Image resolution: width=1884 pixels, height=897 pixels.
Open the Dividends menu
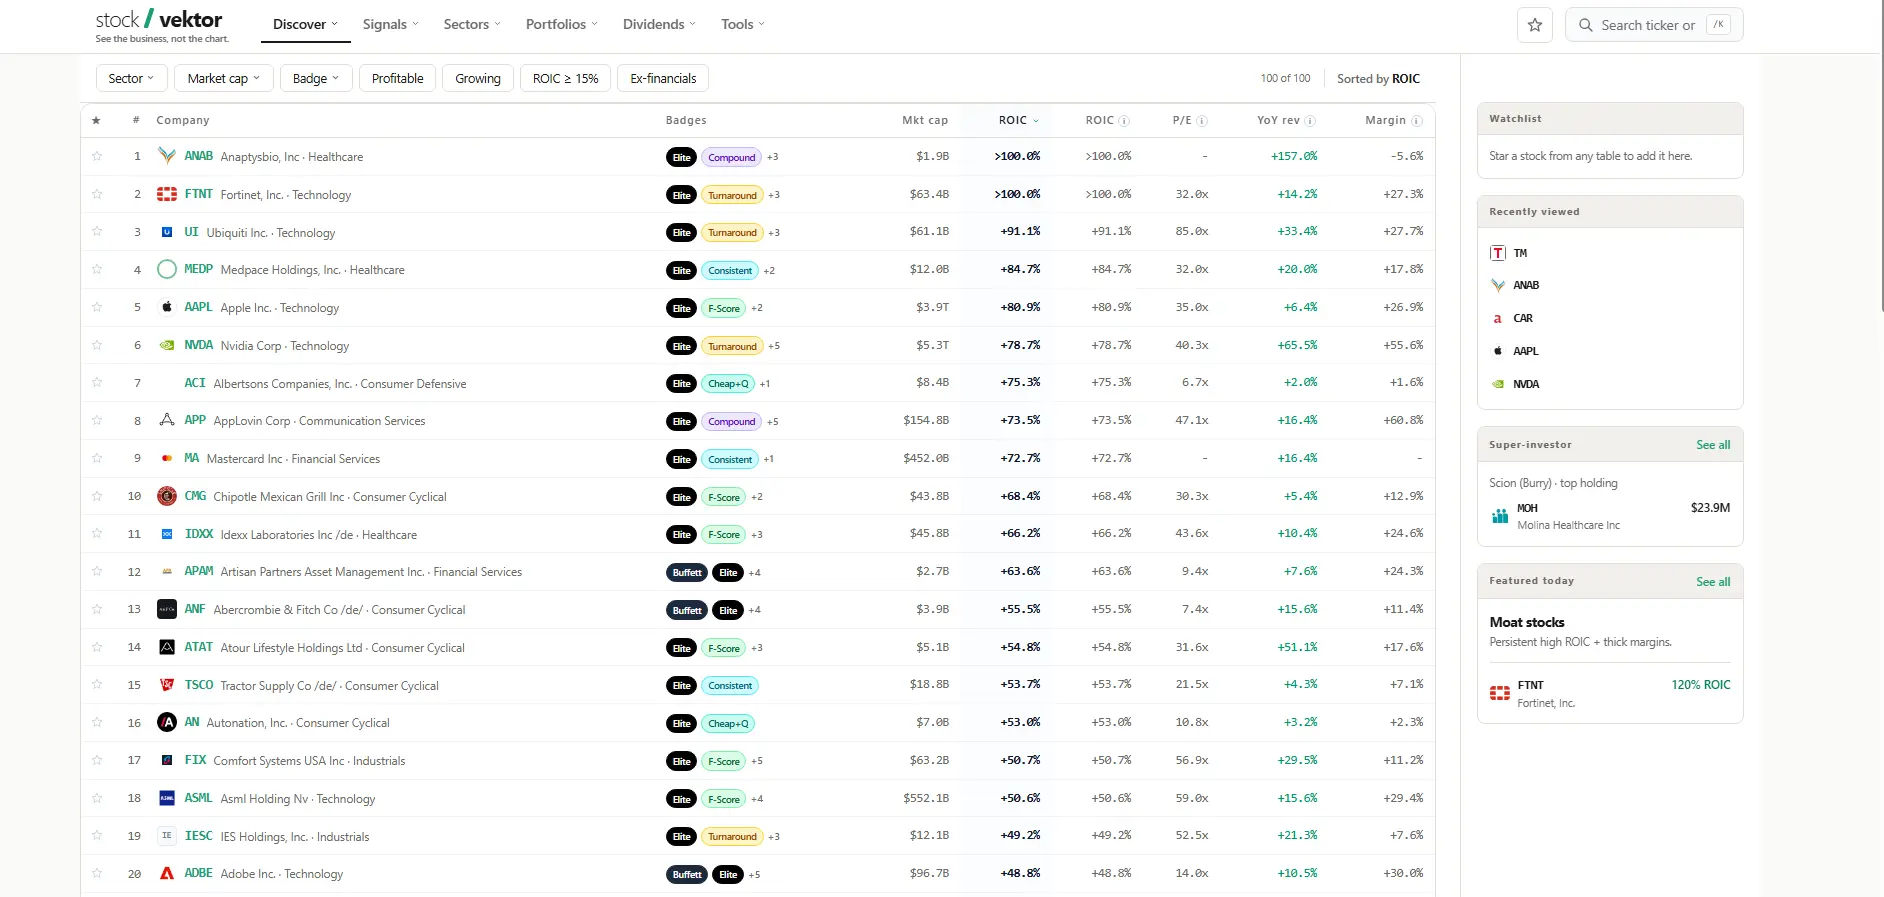659,24
